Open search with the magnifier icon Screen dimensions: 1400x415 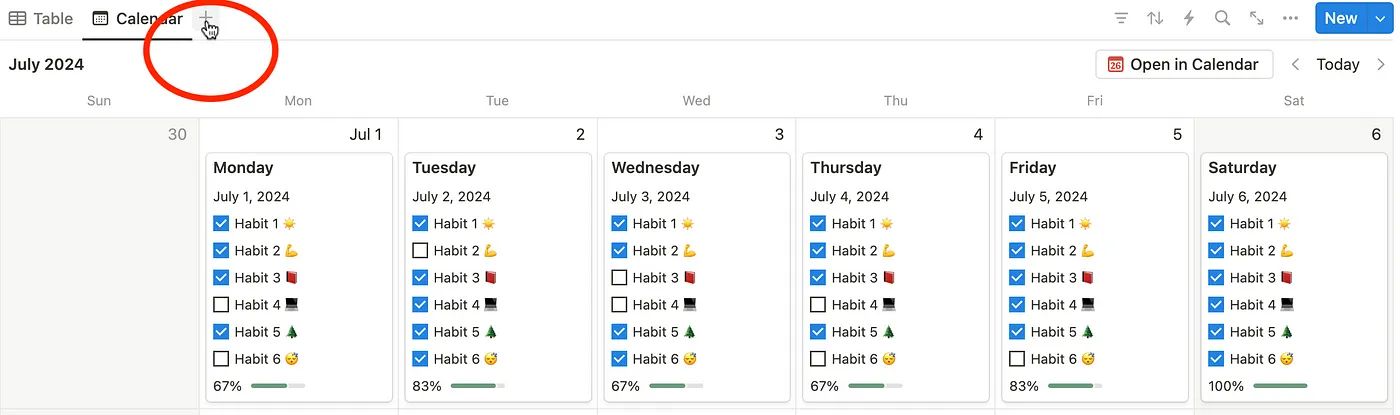[x=1222, y=18]
